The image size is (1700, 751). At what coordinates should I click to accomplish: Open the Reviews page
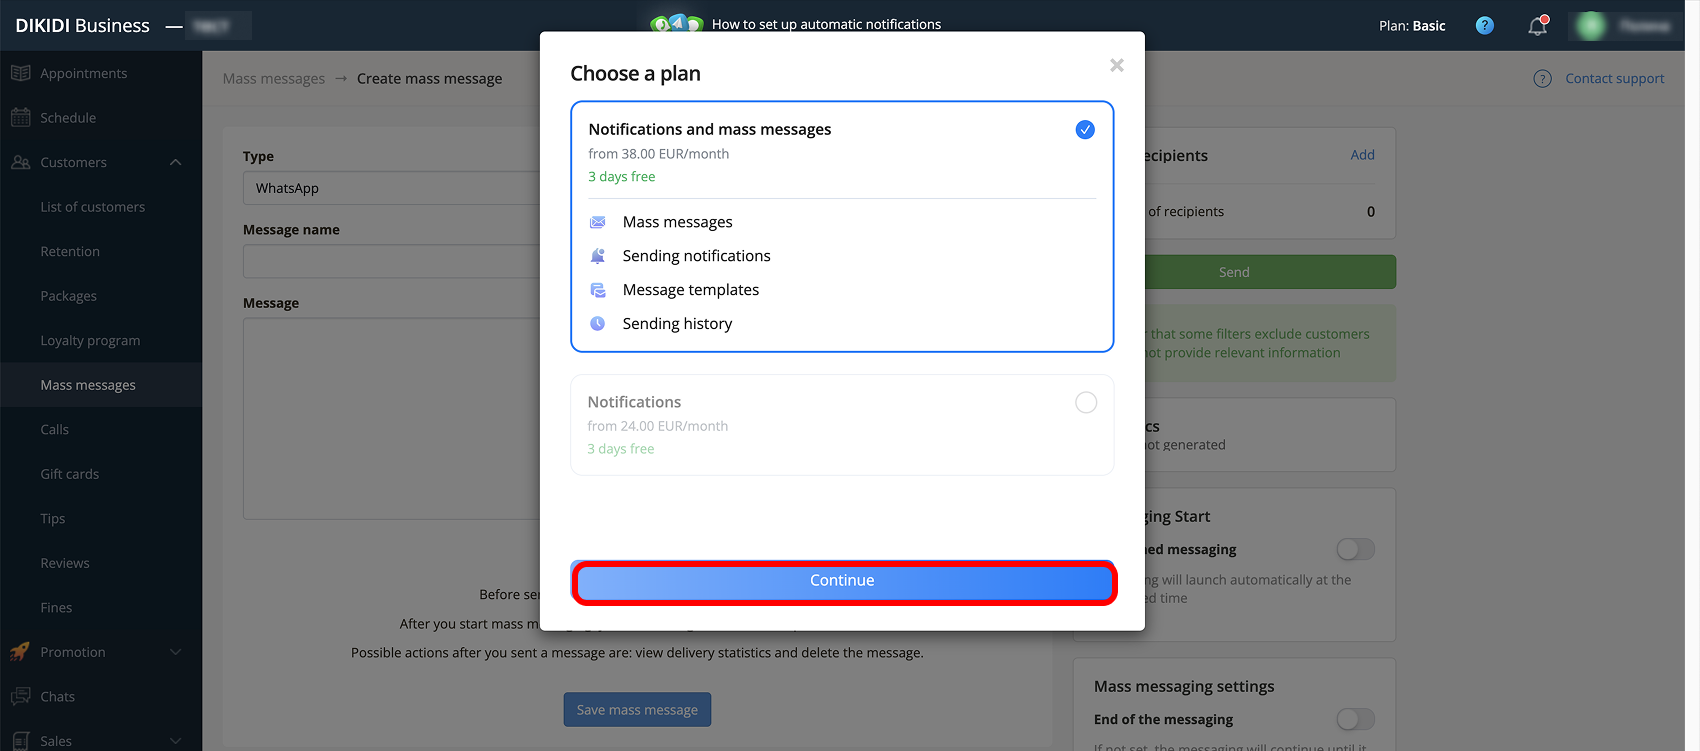(x=65, y=563)
